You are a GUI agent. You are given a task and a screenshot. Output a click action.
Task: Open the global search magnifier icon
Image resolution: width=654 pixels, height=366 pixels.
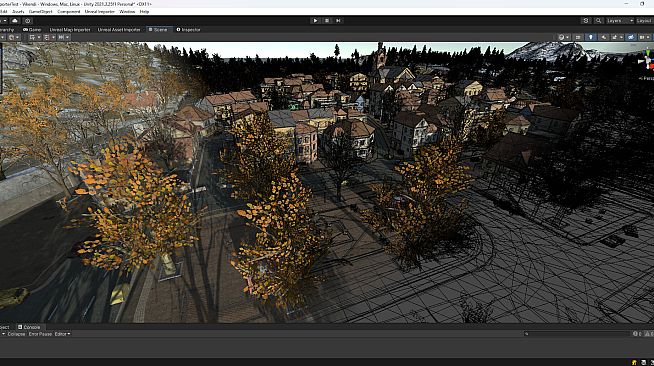tap(598, 20)
